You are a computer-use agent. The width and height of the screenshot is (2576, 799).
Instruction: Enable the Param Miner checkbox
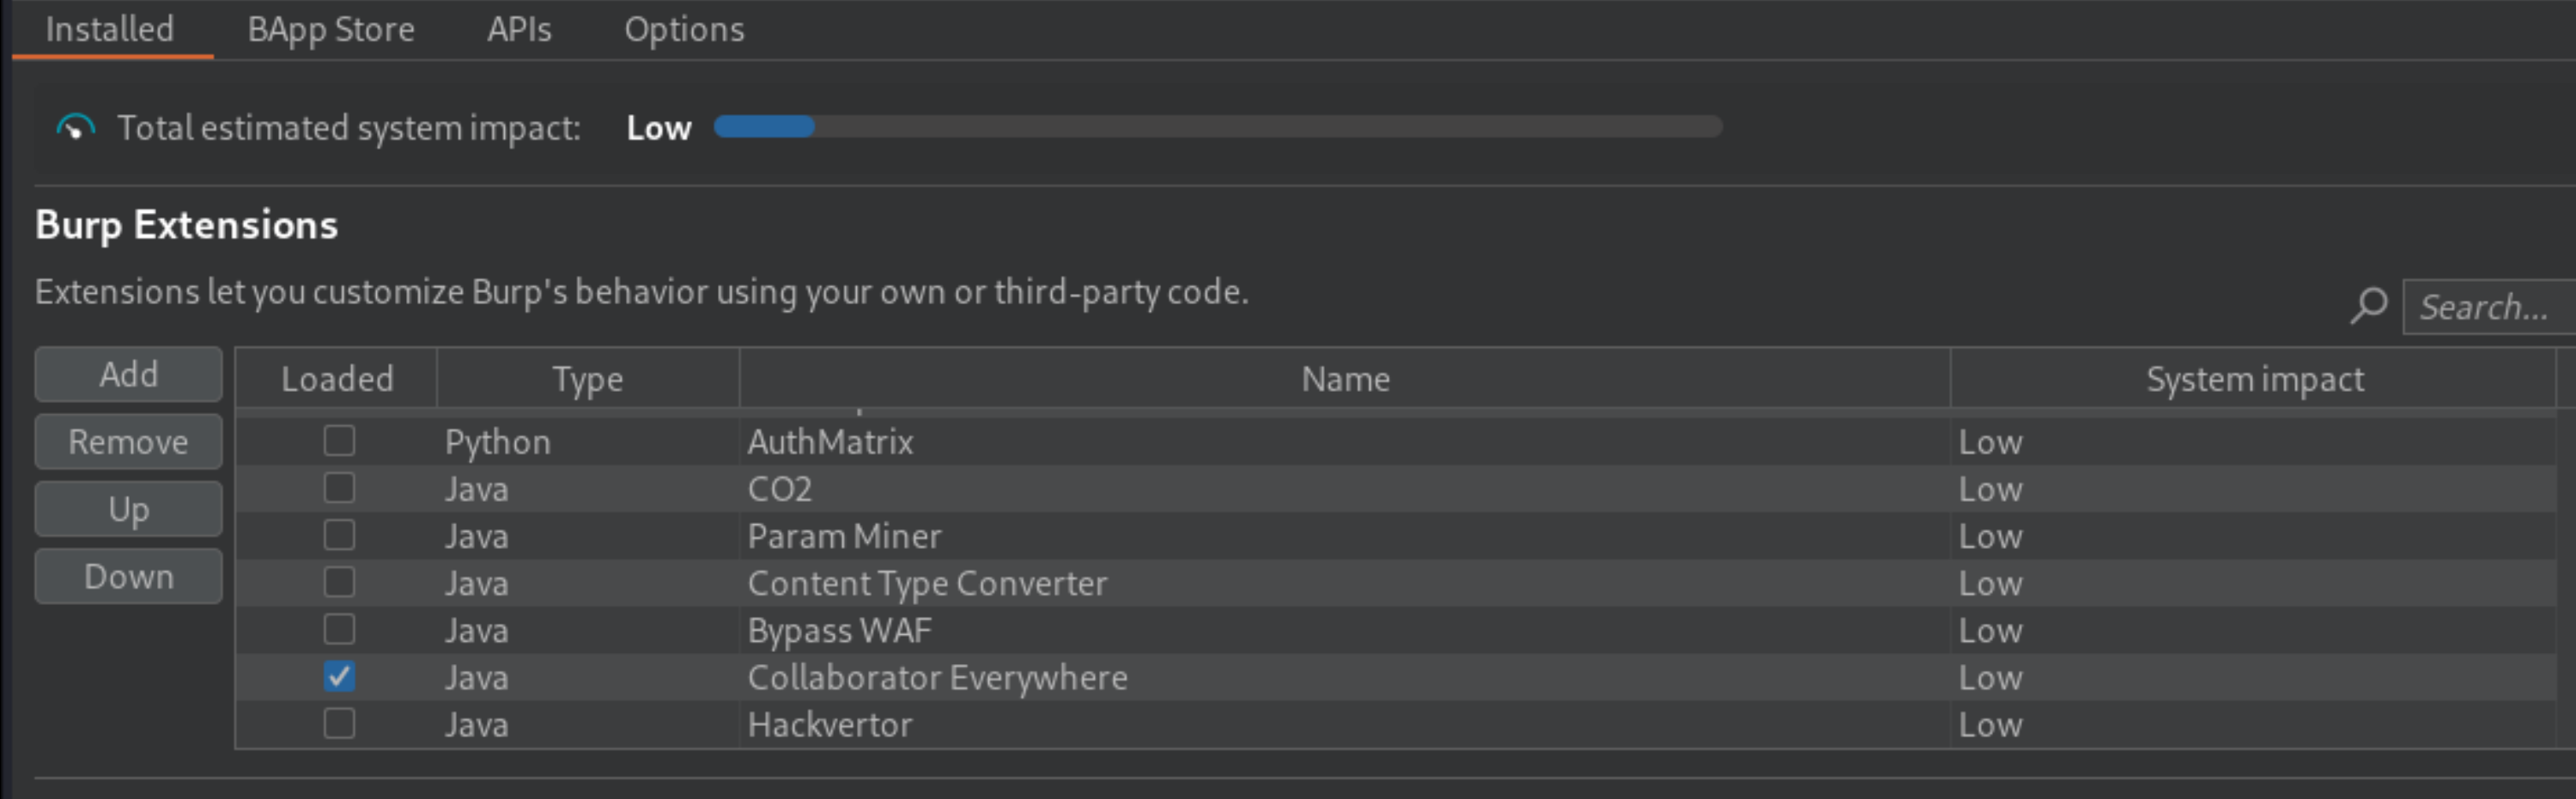[339, 535]
